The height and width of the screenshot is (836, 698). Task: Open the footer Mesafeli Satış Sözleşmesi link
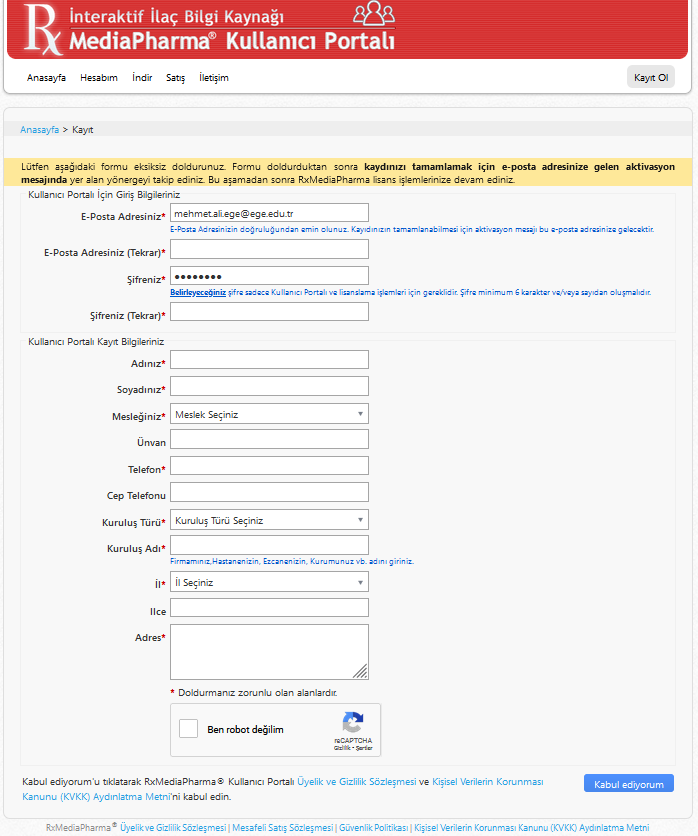click(x=283, y=827)
